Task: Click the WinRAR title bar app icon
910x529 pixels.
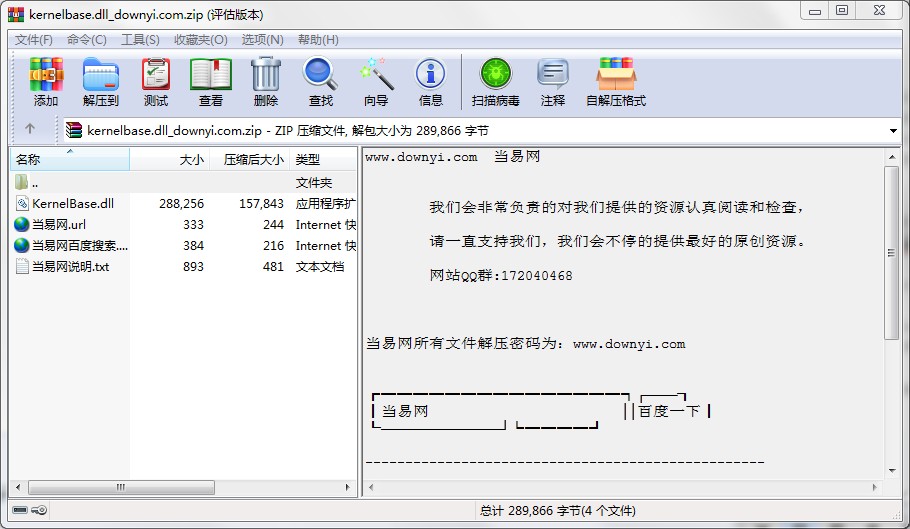Action: tap(16, 14)
